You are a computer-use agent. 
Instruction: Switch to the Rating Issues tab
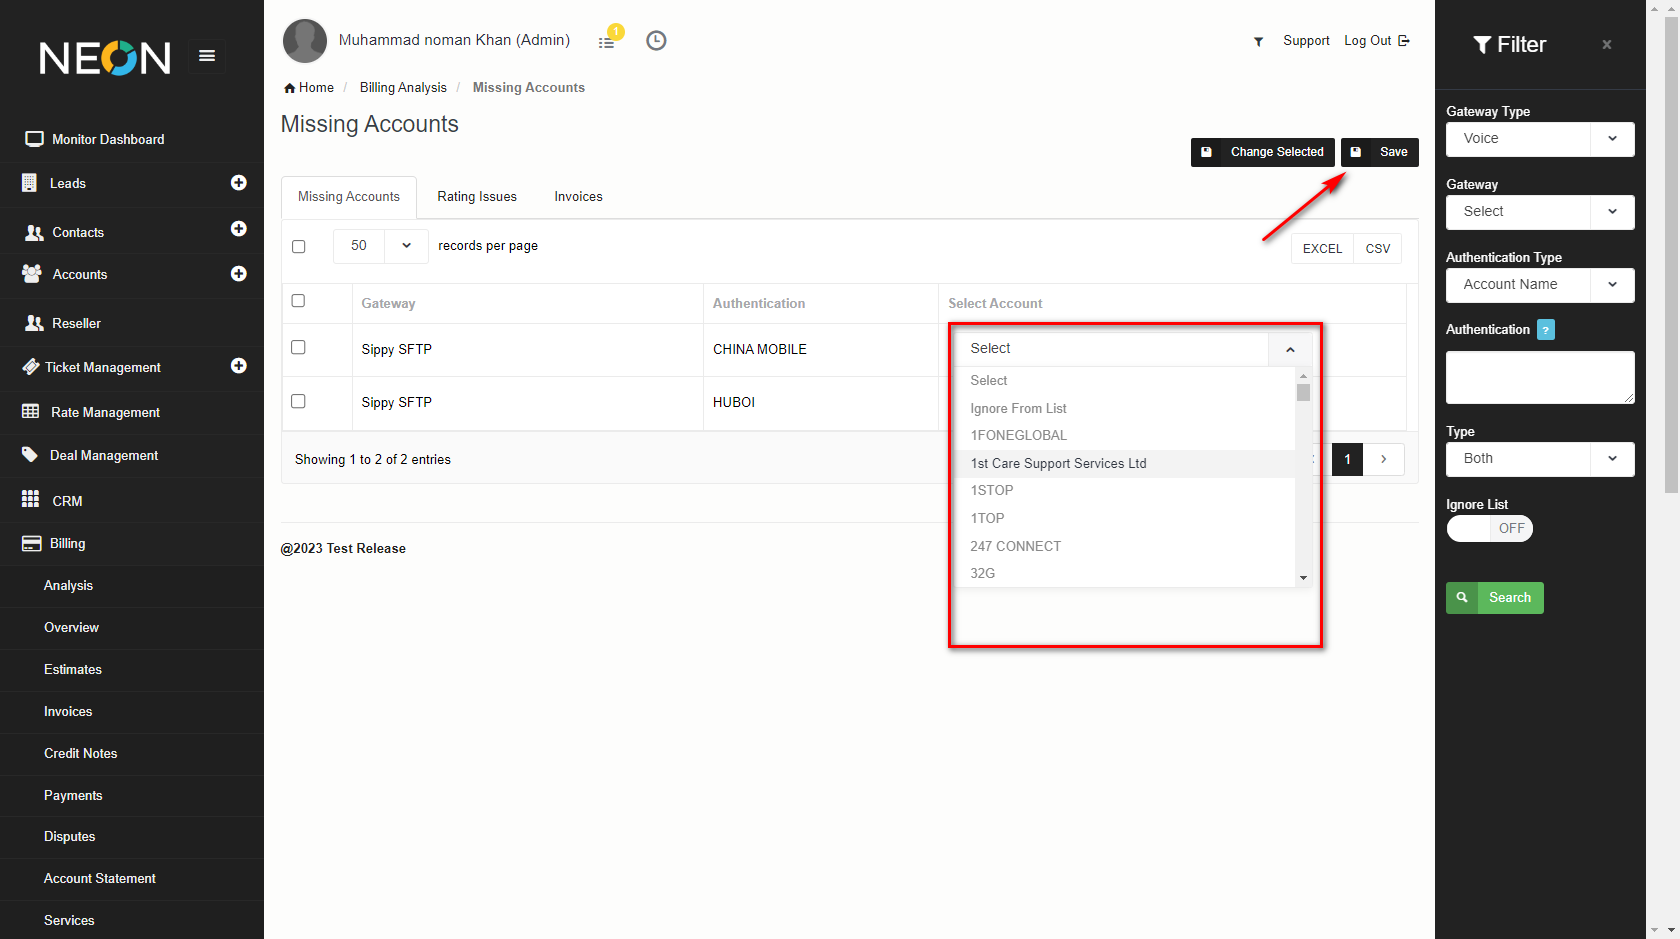pos(477,197)
